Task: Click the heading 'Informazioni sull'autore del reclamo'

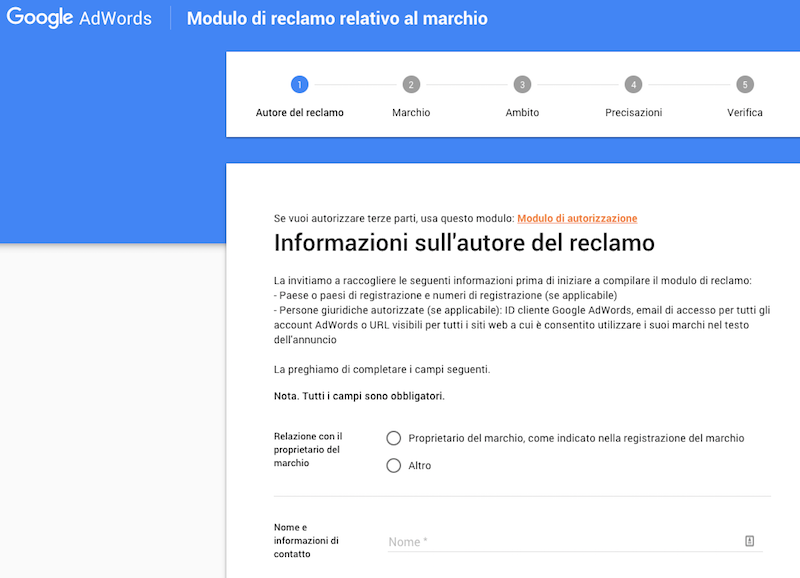Action: point(464,243)
